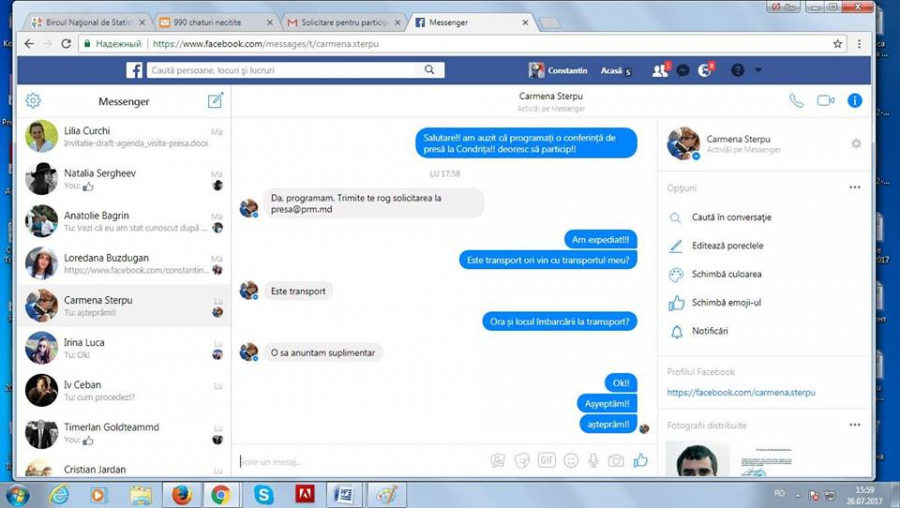Open the shared document thumbnail
The width and height of the screenshot is (900, 508).
point(766,459)
